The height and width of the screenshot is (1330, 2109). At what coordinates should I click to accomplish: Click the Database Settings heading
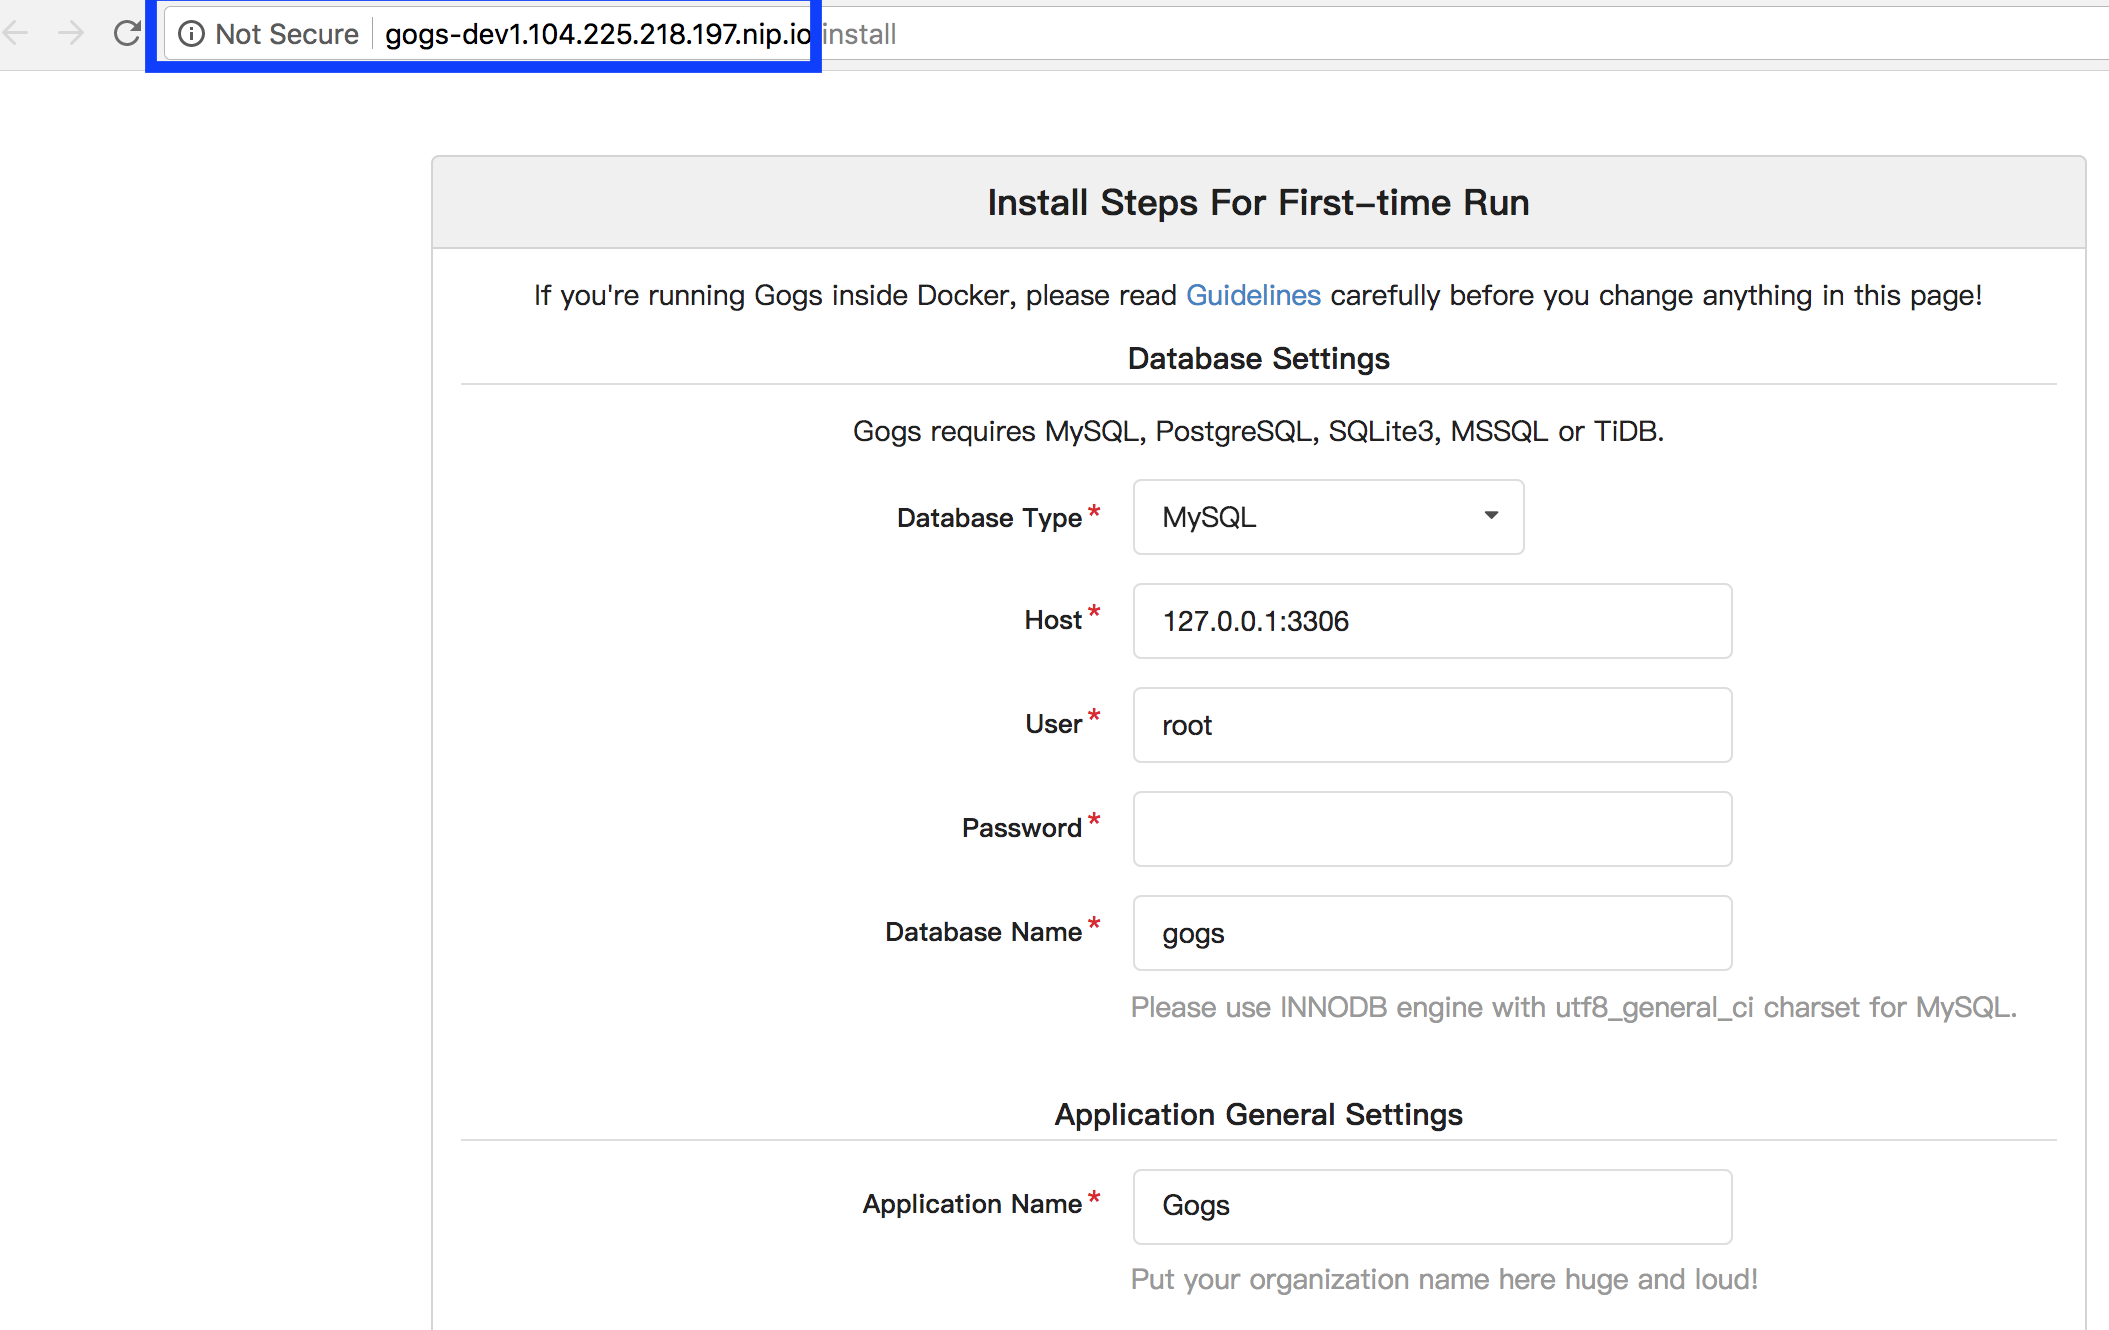[1258, 358]
